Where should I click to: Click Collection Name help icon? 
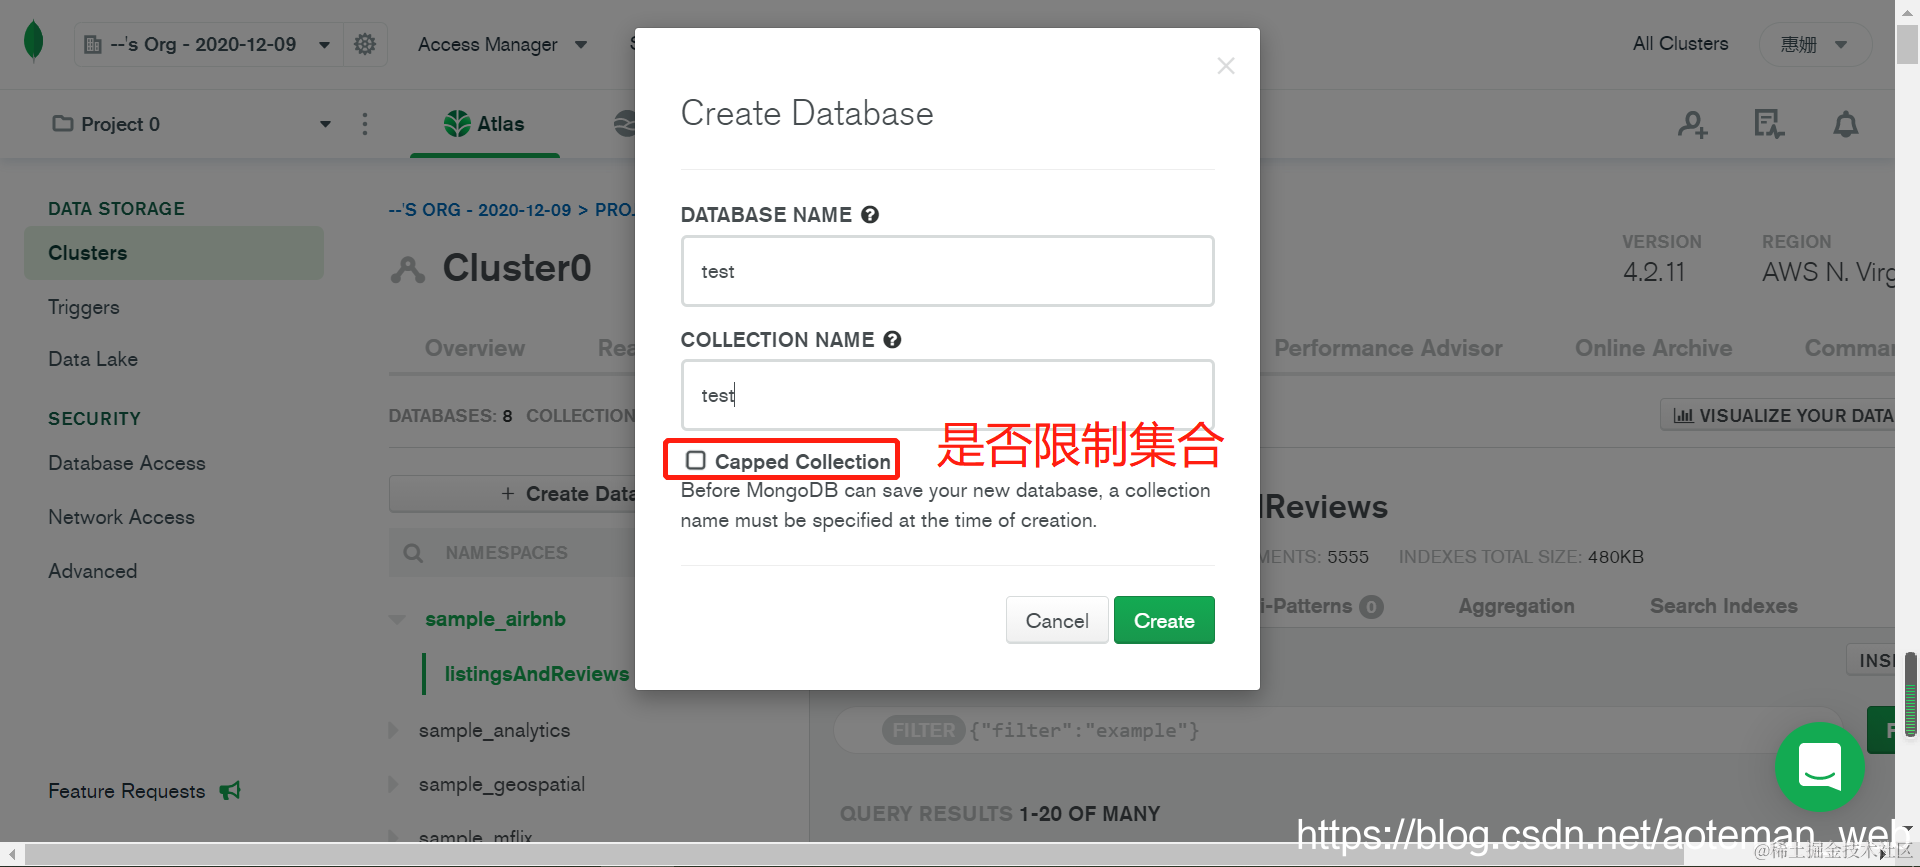(x=892, y=340)
